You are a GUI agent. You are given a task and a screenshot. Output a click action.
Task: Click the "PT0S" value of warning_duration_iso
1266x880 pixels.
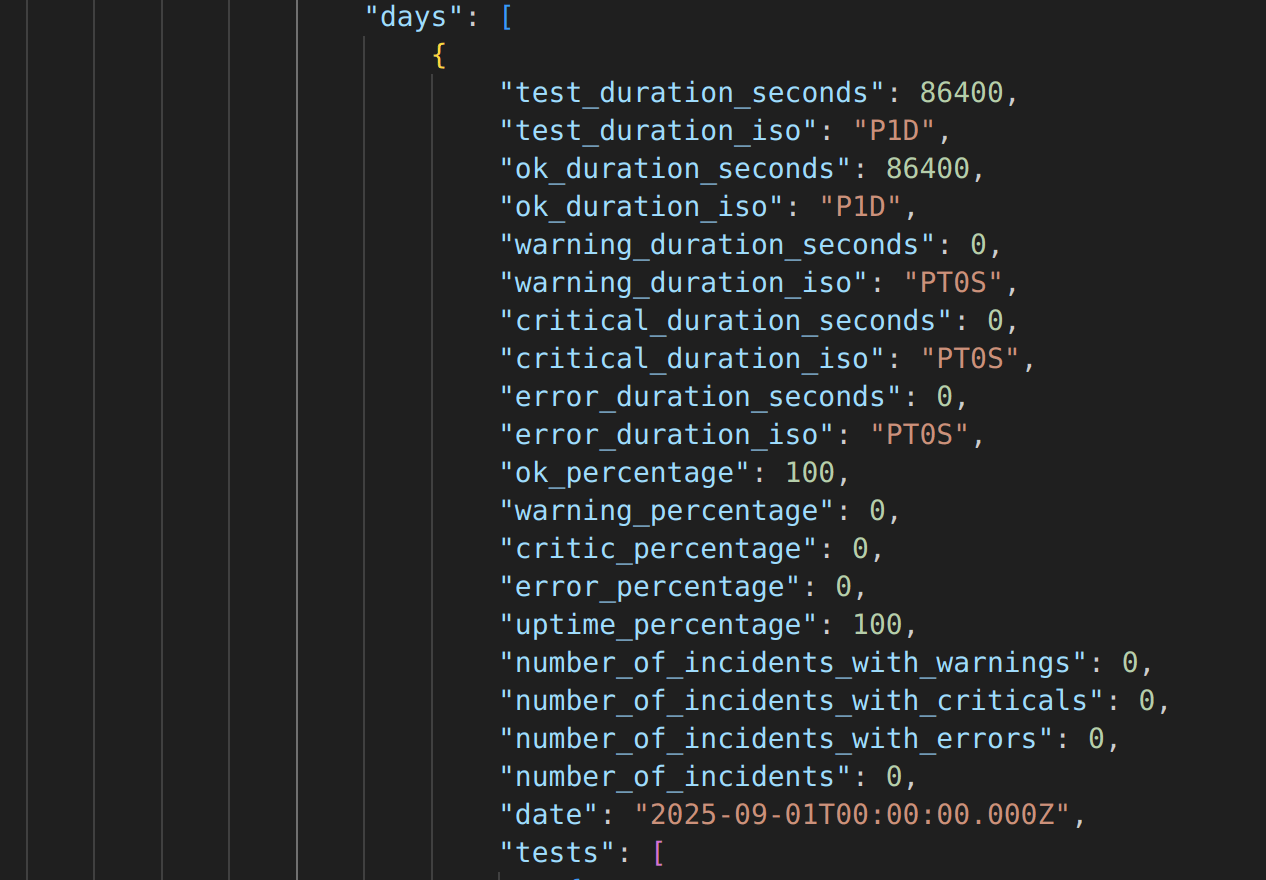click(953, 283)
